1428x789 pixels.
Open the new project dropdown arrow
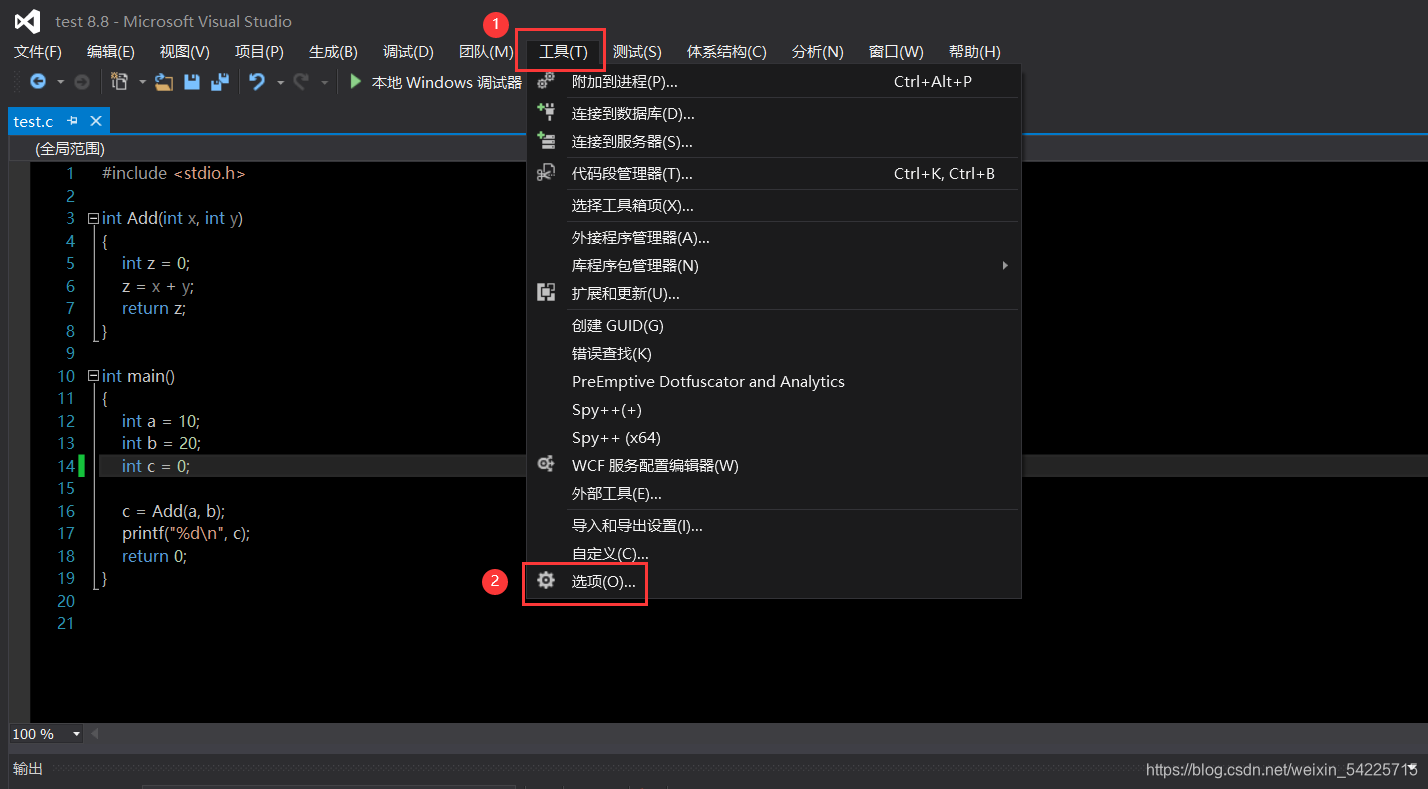click(x=142, y=82)
